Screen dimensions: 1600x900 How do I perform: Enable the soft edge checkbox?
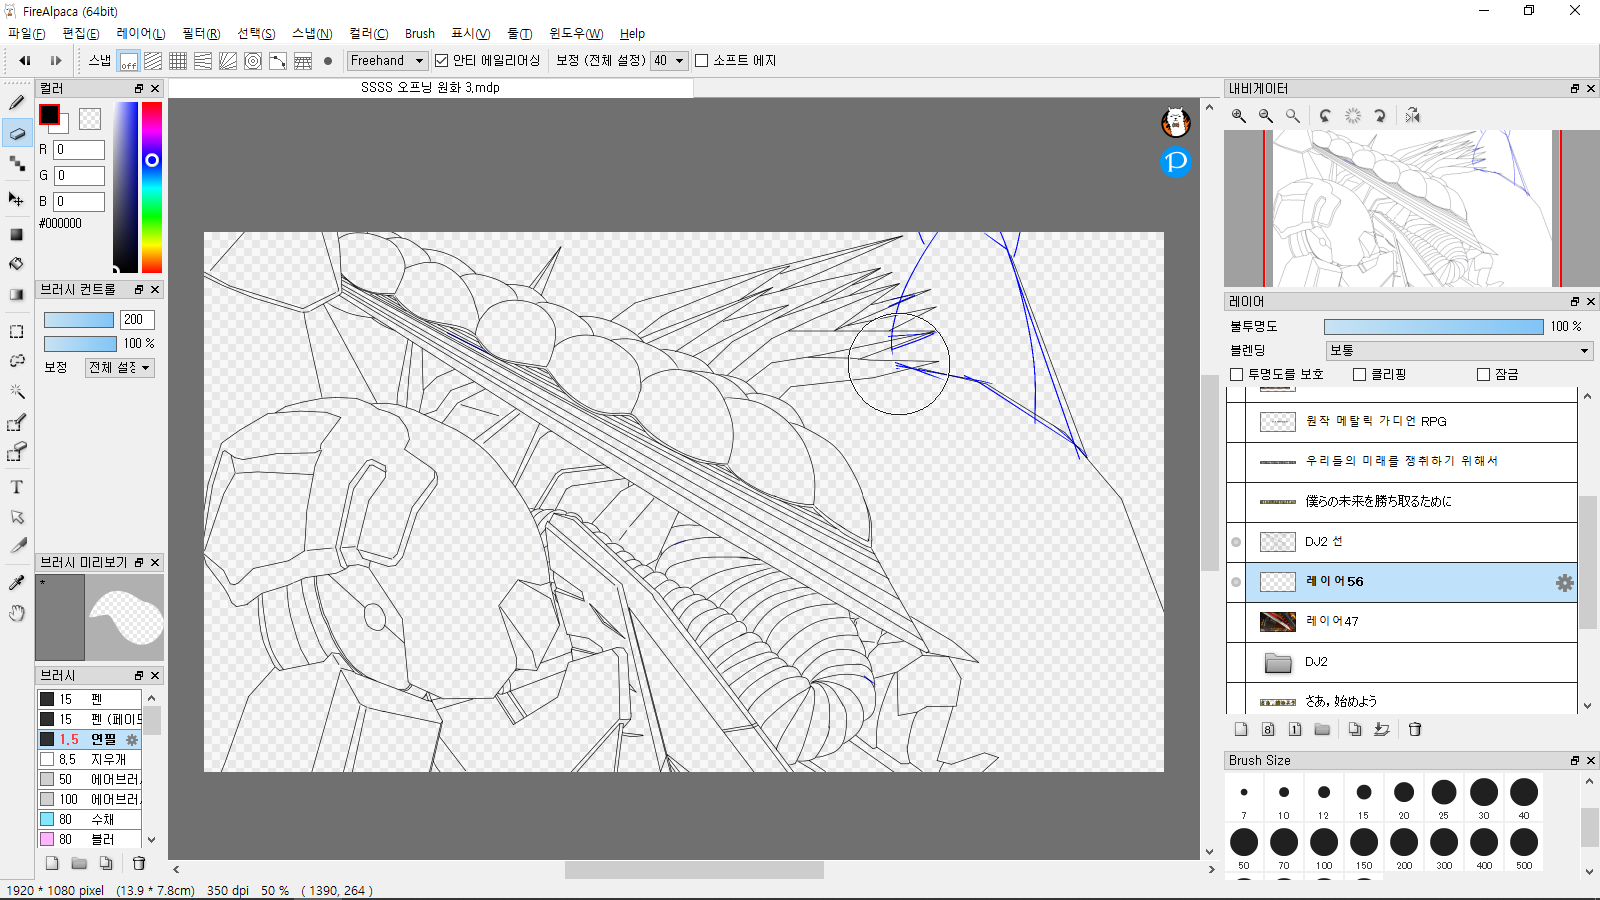[702, 61]
